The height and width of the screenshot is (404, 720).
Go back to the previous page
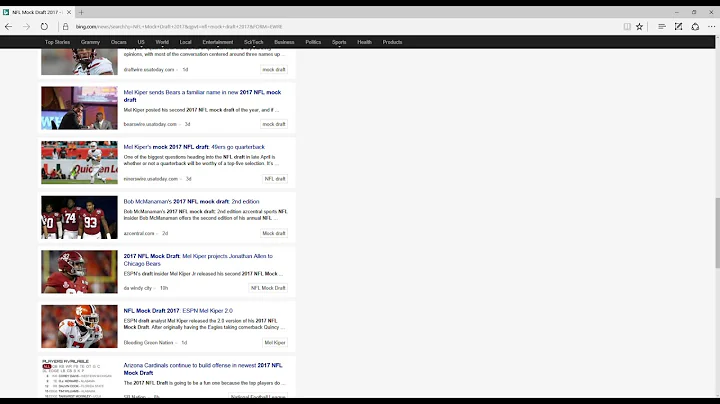click(x=8, y=27)
